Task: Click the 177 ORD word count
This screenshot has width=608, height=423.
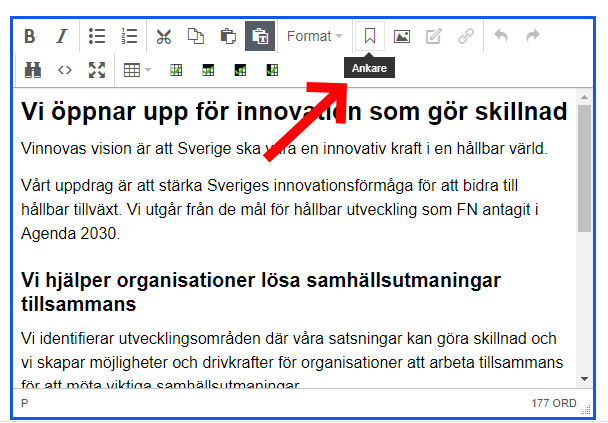Action: tap(554, 403)
